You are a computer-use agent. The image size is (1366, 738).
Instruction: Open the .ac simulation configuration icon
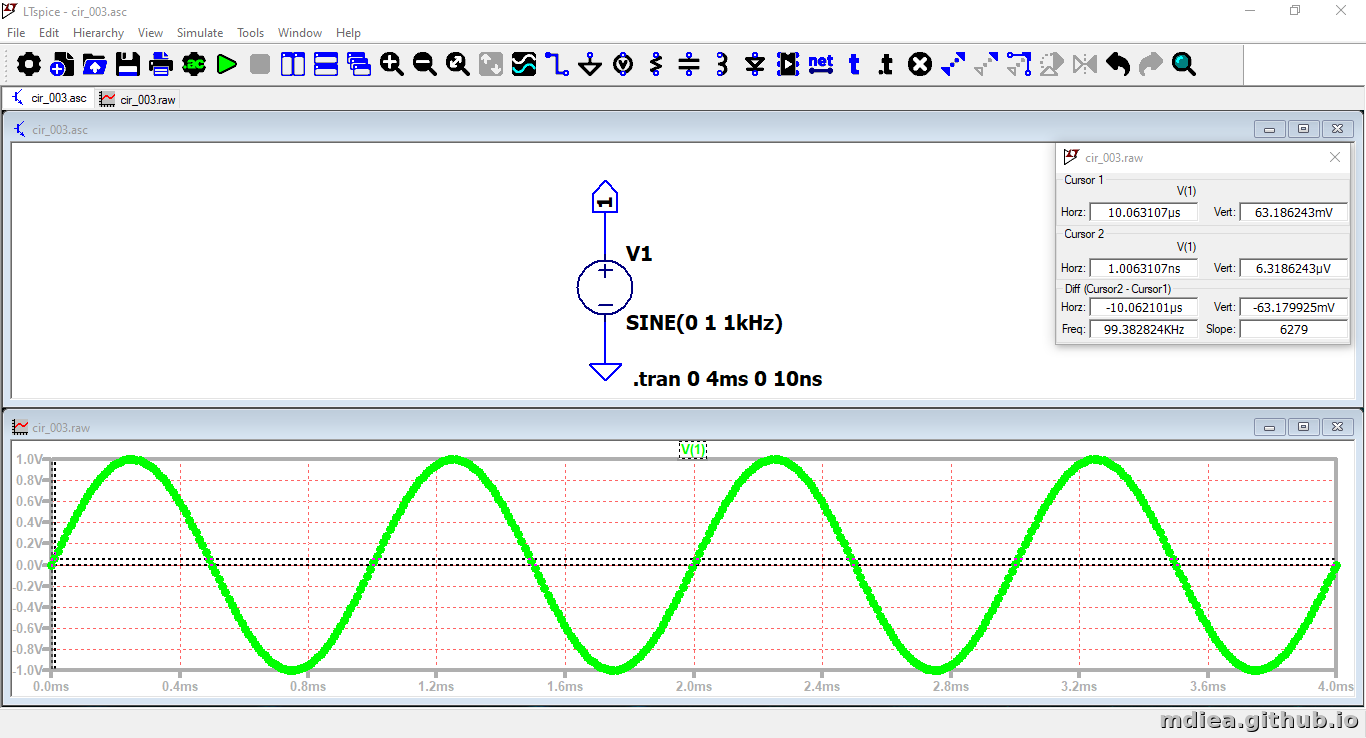(193, 65)
